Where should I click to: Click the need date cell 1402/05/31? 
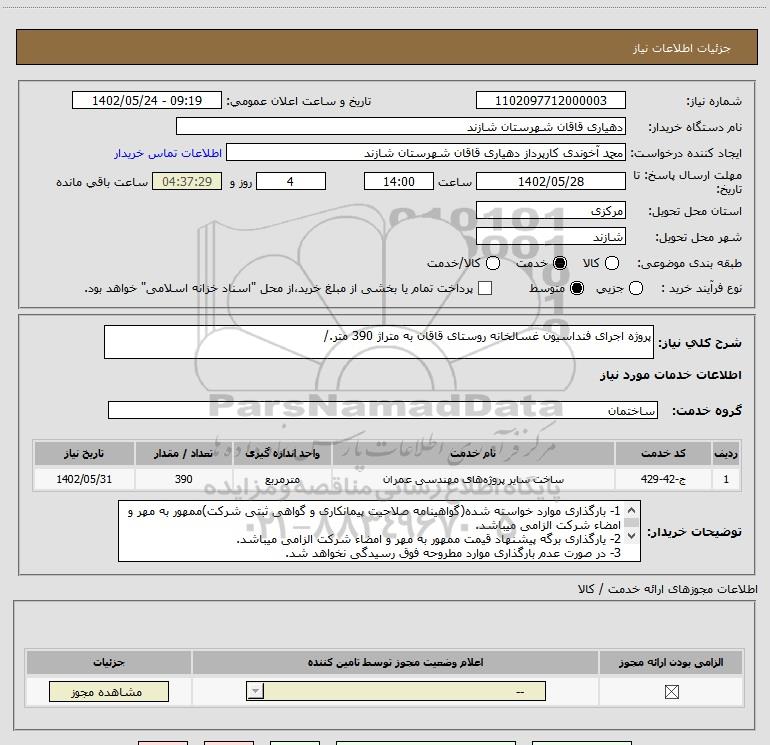click(x=84, y=479)
